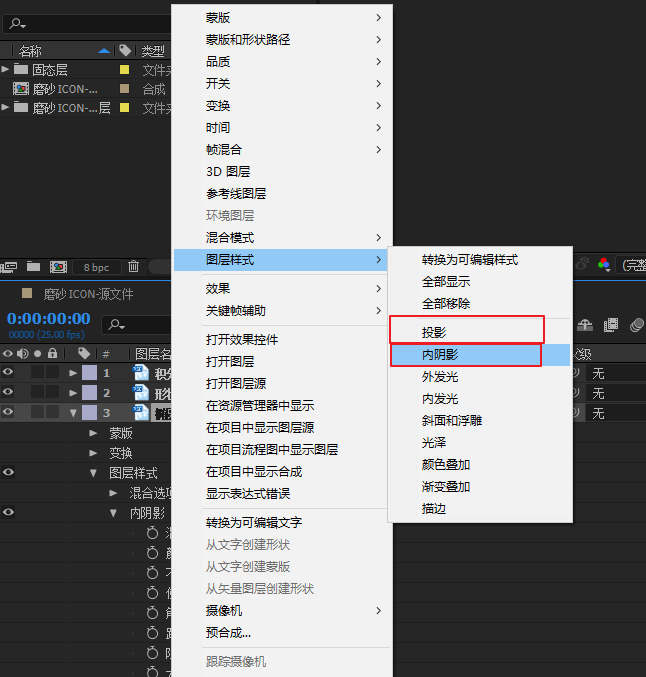Select 预合成... in the context menu
Viewport: 646px width, 677px height.
point(282,633)
